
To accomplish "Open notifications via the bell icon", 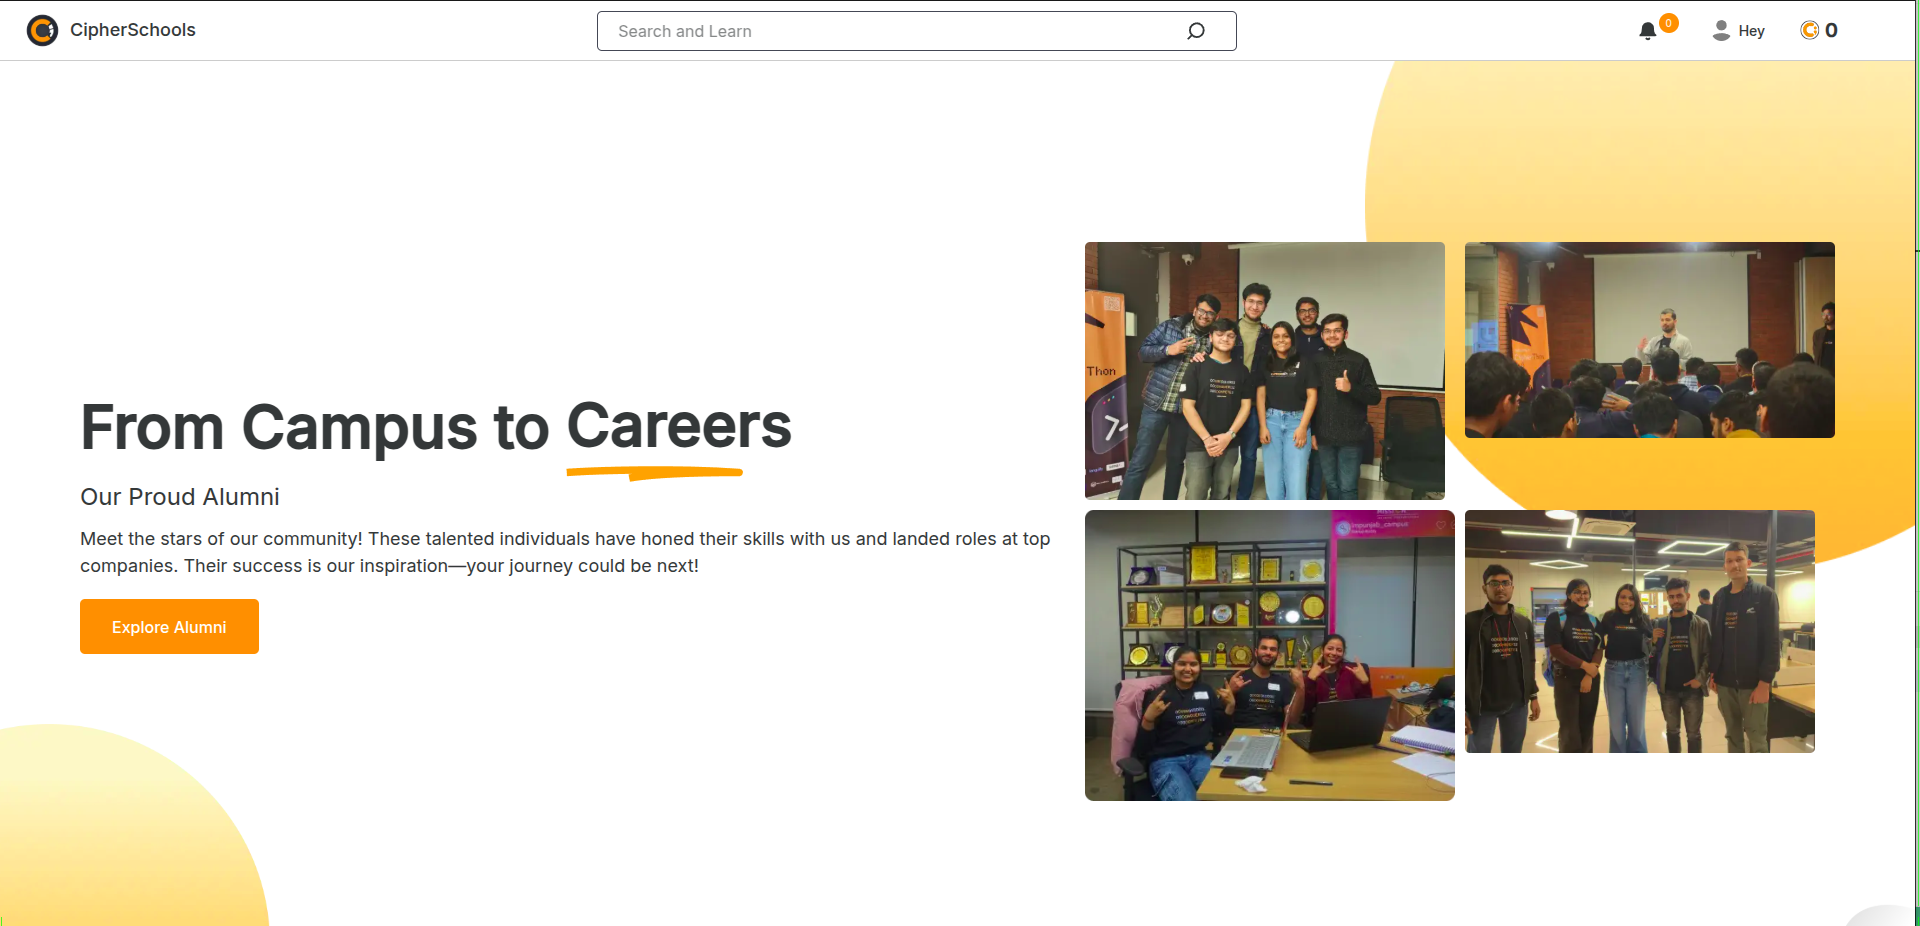I will 1648,31.
